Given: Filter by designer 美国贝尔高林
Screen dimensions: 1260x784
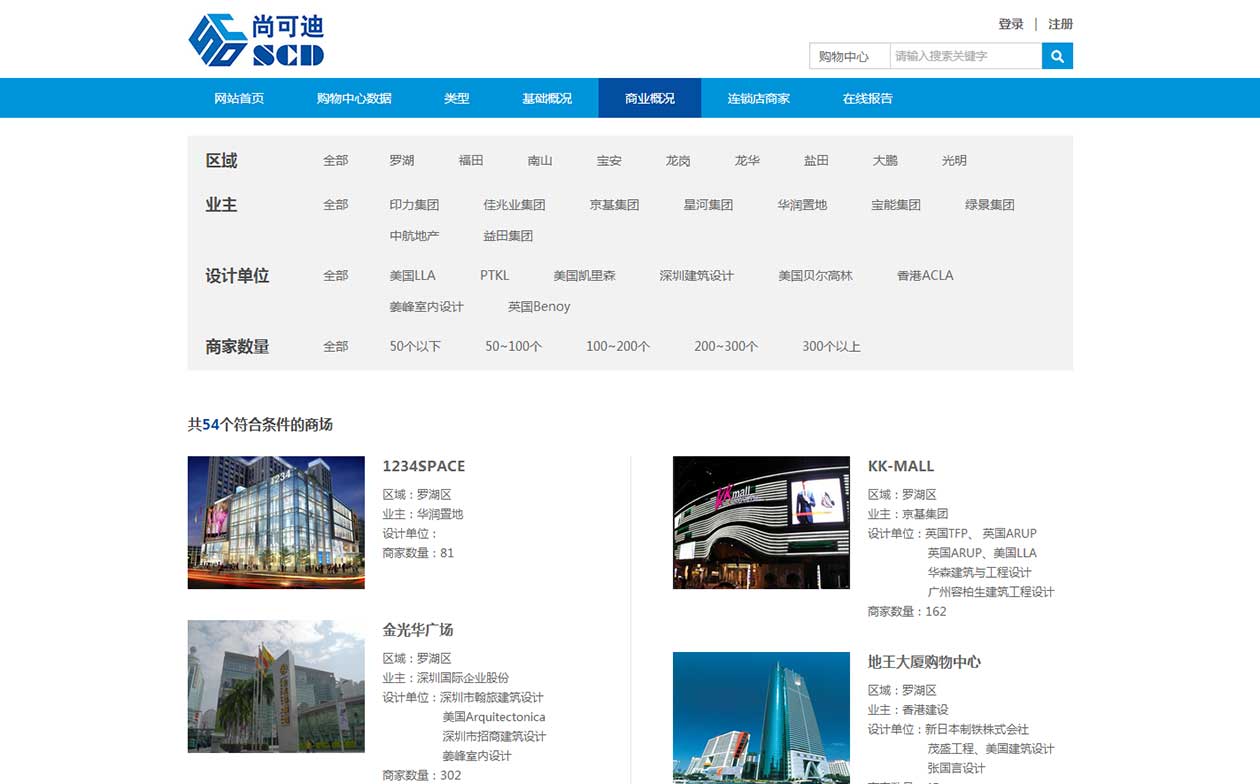Looking at the screenshot, I should [x=815, y=275].
